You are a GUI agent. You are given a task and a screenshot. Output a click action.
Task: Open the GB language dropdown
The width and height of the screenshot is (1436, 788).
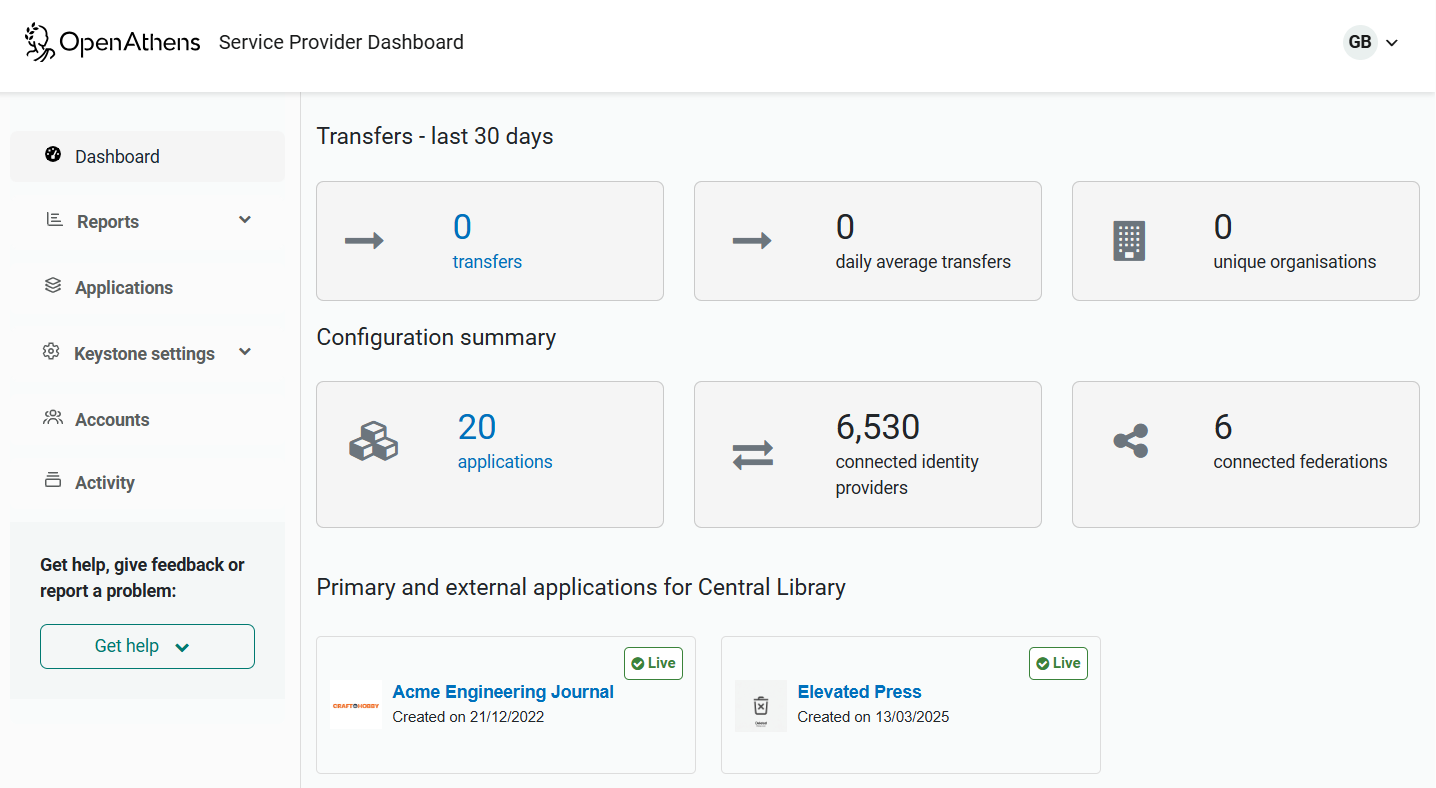click(1371, 42)
